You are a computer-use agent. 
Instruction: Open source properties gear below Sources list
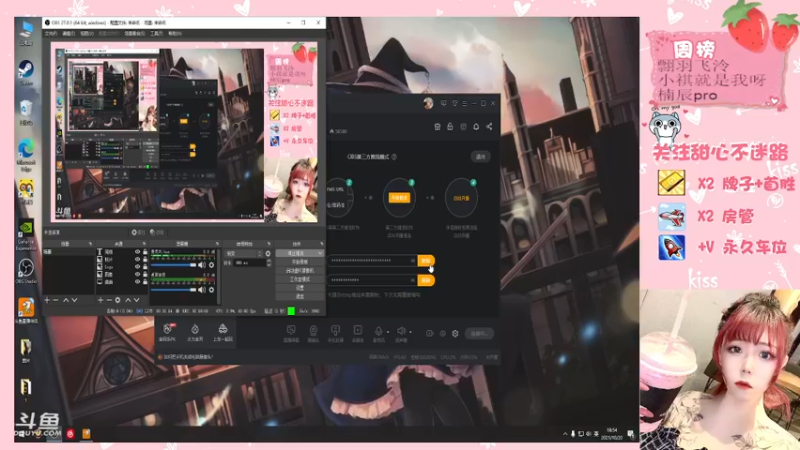click(118, 299)
